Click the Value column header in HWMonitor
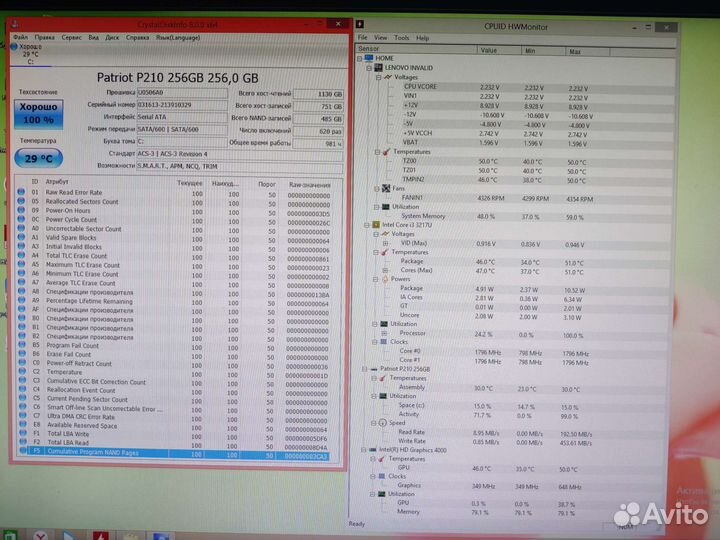This screenshot has width=720, height=540. [499, 50]
